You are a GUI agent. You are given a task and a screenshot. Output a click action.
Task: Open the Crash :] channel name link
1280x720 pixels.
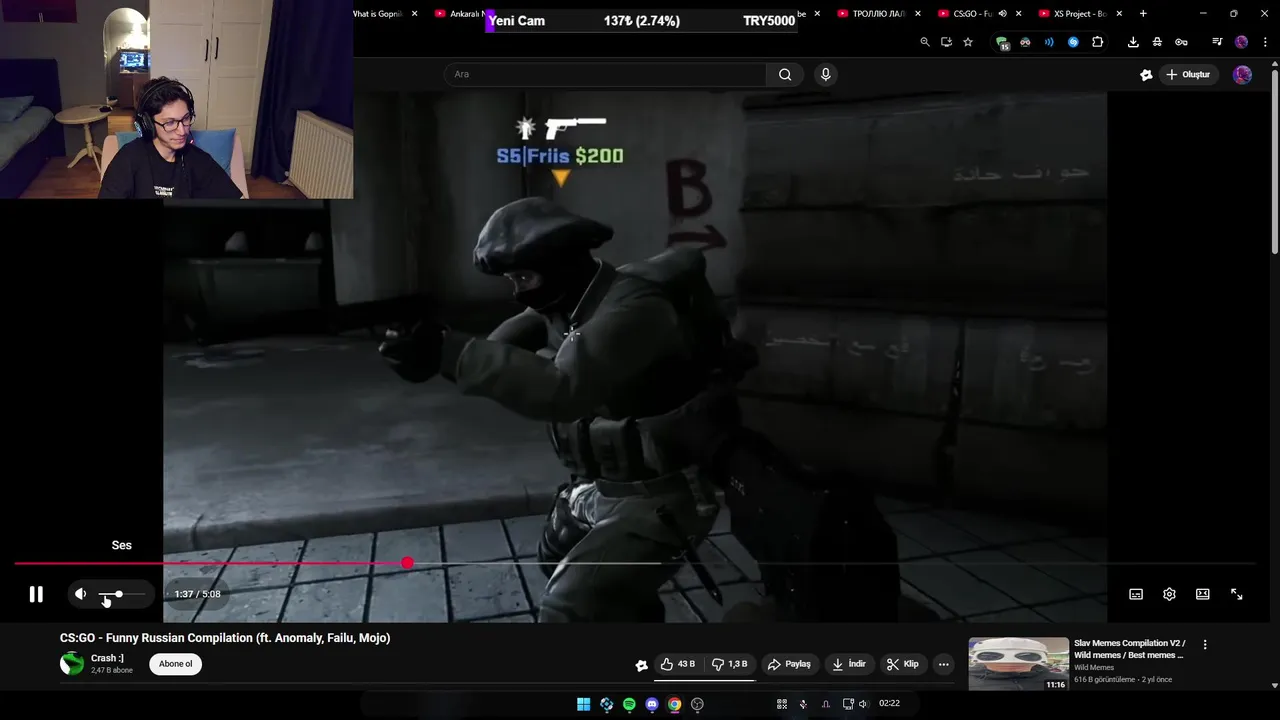tap(107, 658)
